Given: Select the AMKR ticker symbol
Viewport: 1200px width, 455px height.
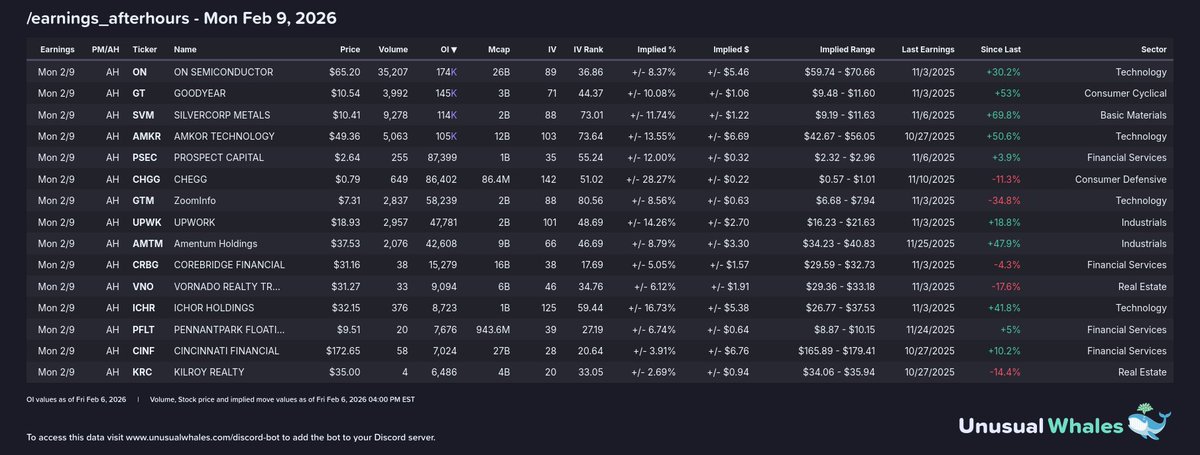Looking at the screenshot, I should 146,136.
